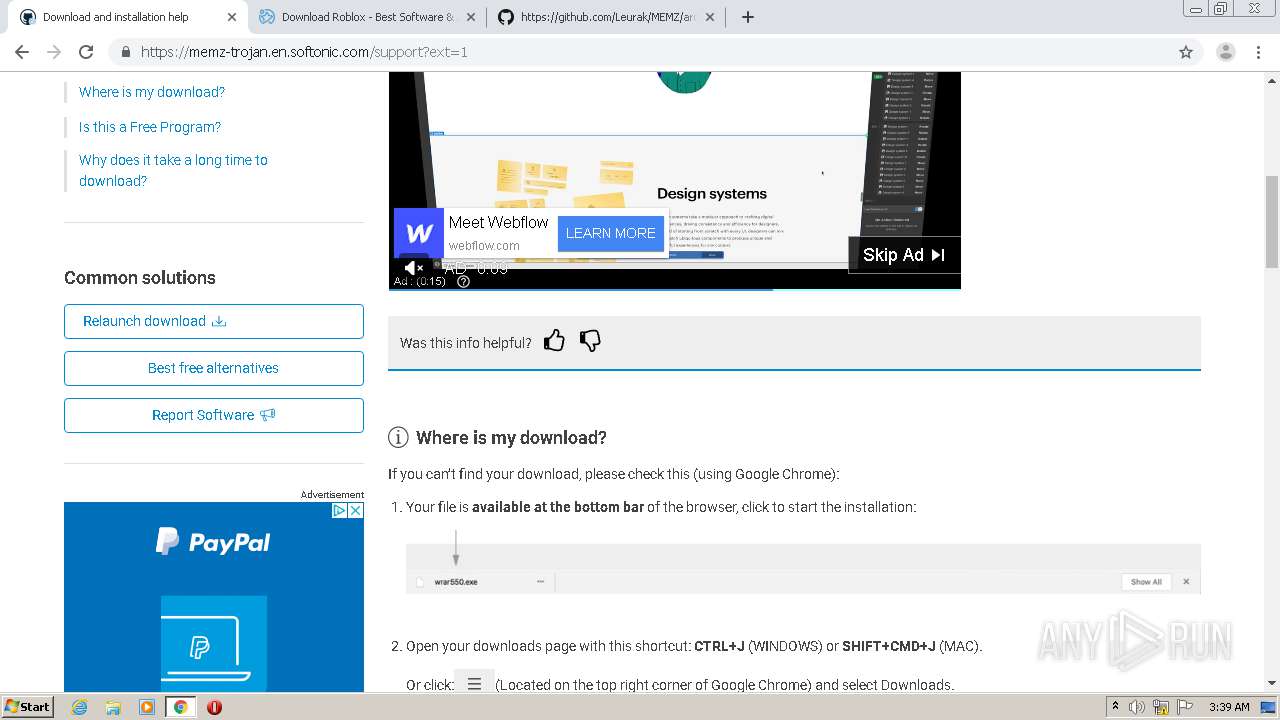Screen dimensions: 1280x720
Task: Switch to 'Download and installation help' tab
Action: point(128,17)
